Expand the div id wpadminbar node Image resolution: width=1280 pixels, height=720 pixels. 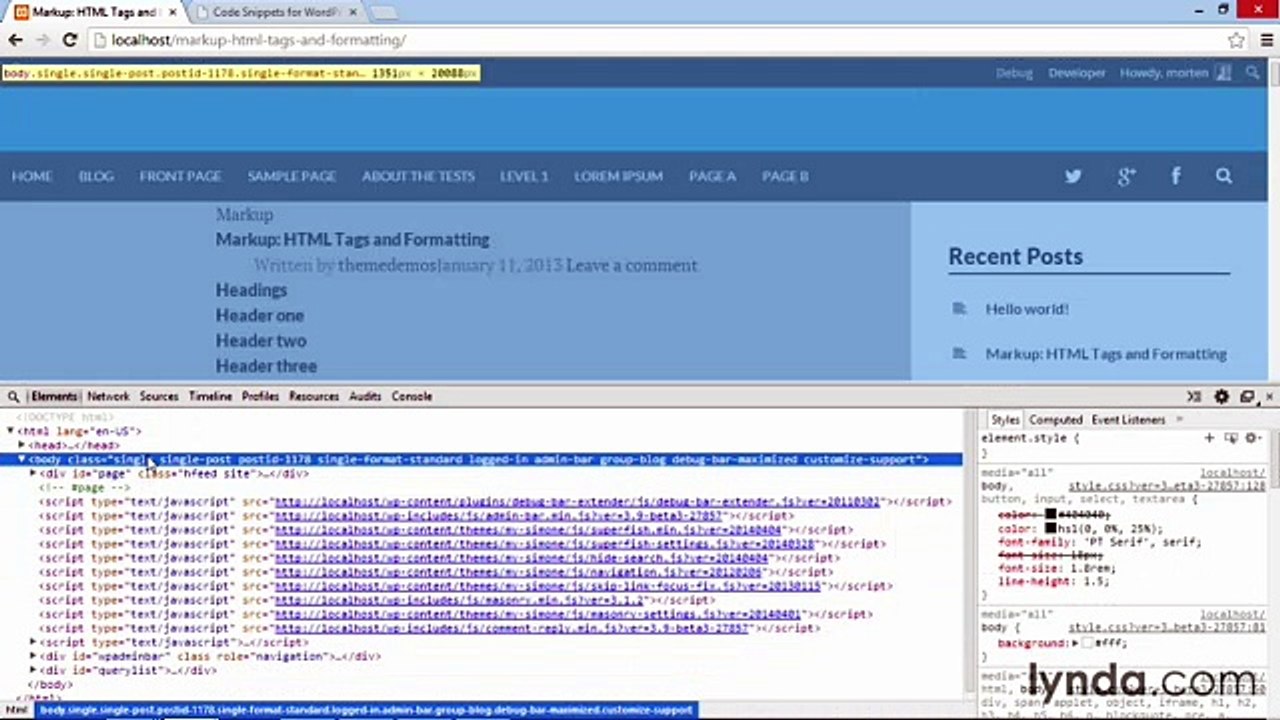tap(33, 656)
